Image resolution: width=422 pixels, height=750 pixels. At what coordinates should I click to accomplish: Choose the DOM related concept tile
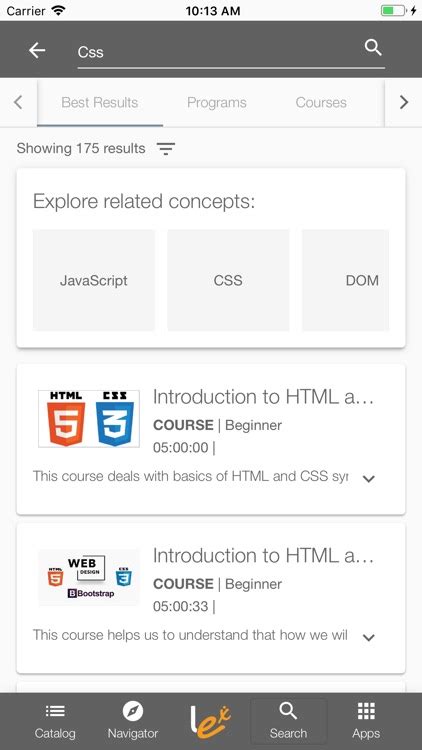pyautogui.click(x=345, y=280)
